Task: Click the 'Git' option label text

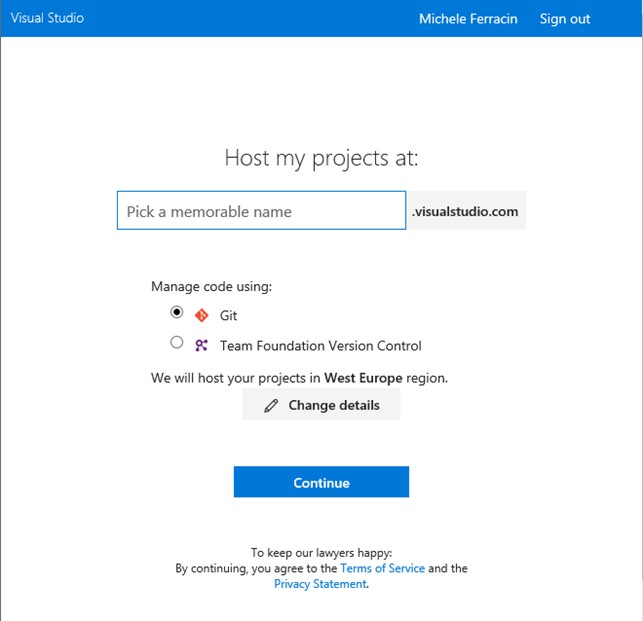Action: 228,315
